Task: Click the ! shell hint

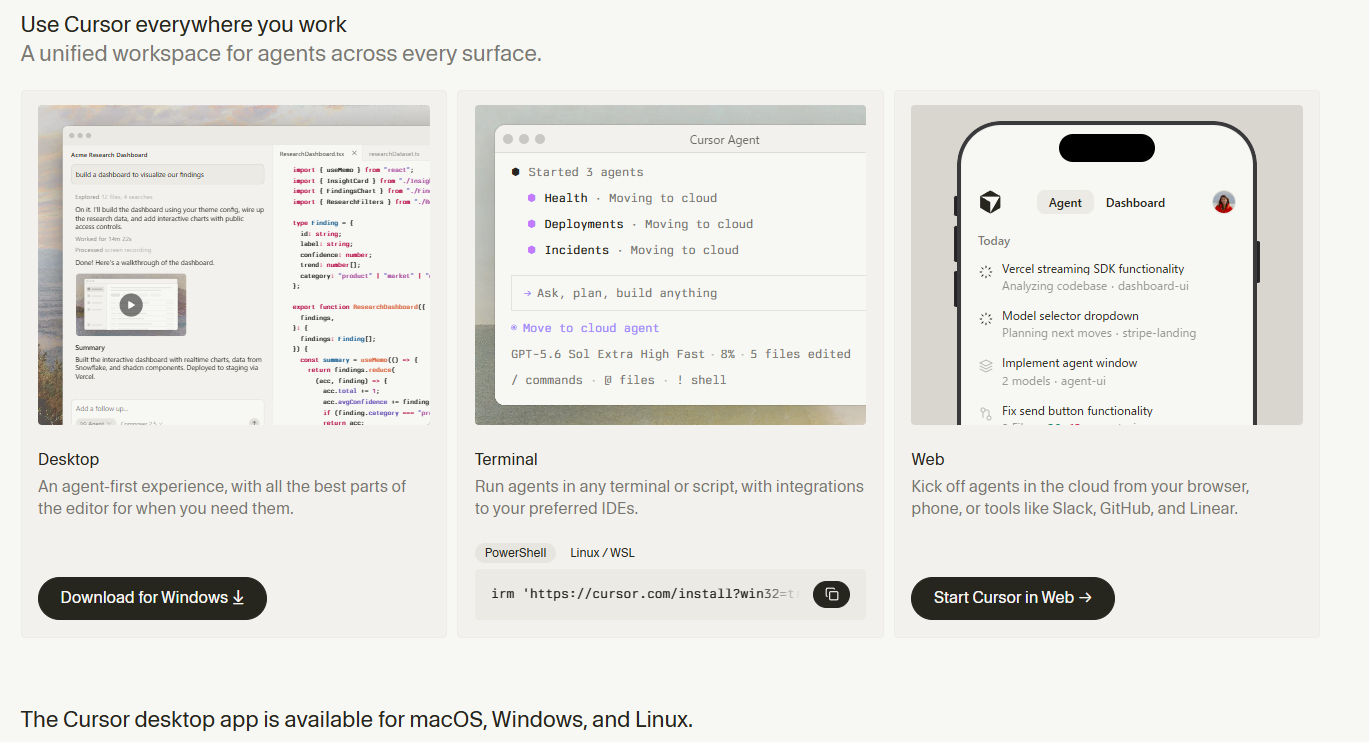Action: point(701,380)
